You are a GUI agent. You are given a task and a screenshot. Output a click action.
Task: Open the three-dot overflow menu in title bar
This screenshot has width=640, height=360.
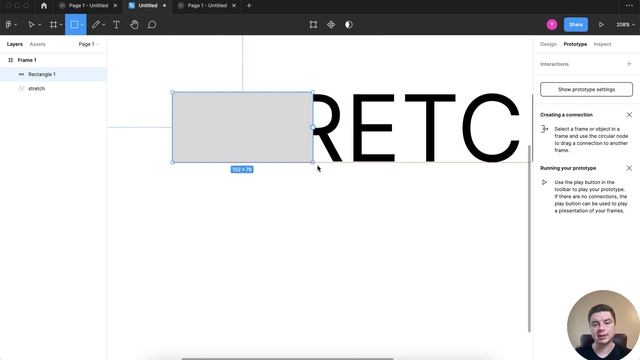[x=629, y=6]
